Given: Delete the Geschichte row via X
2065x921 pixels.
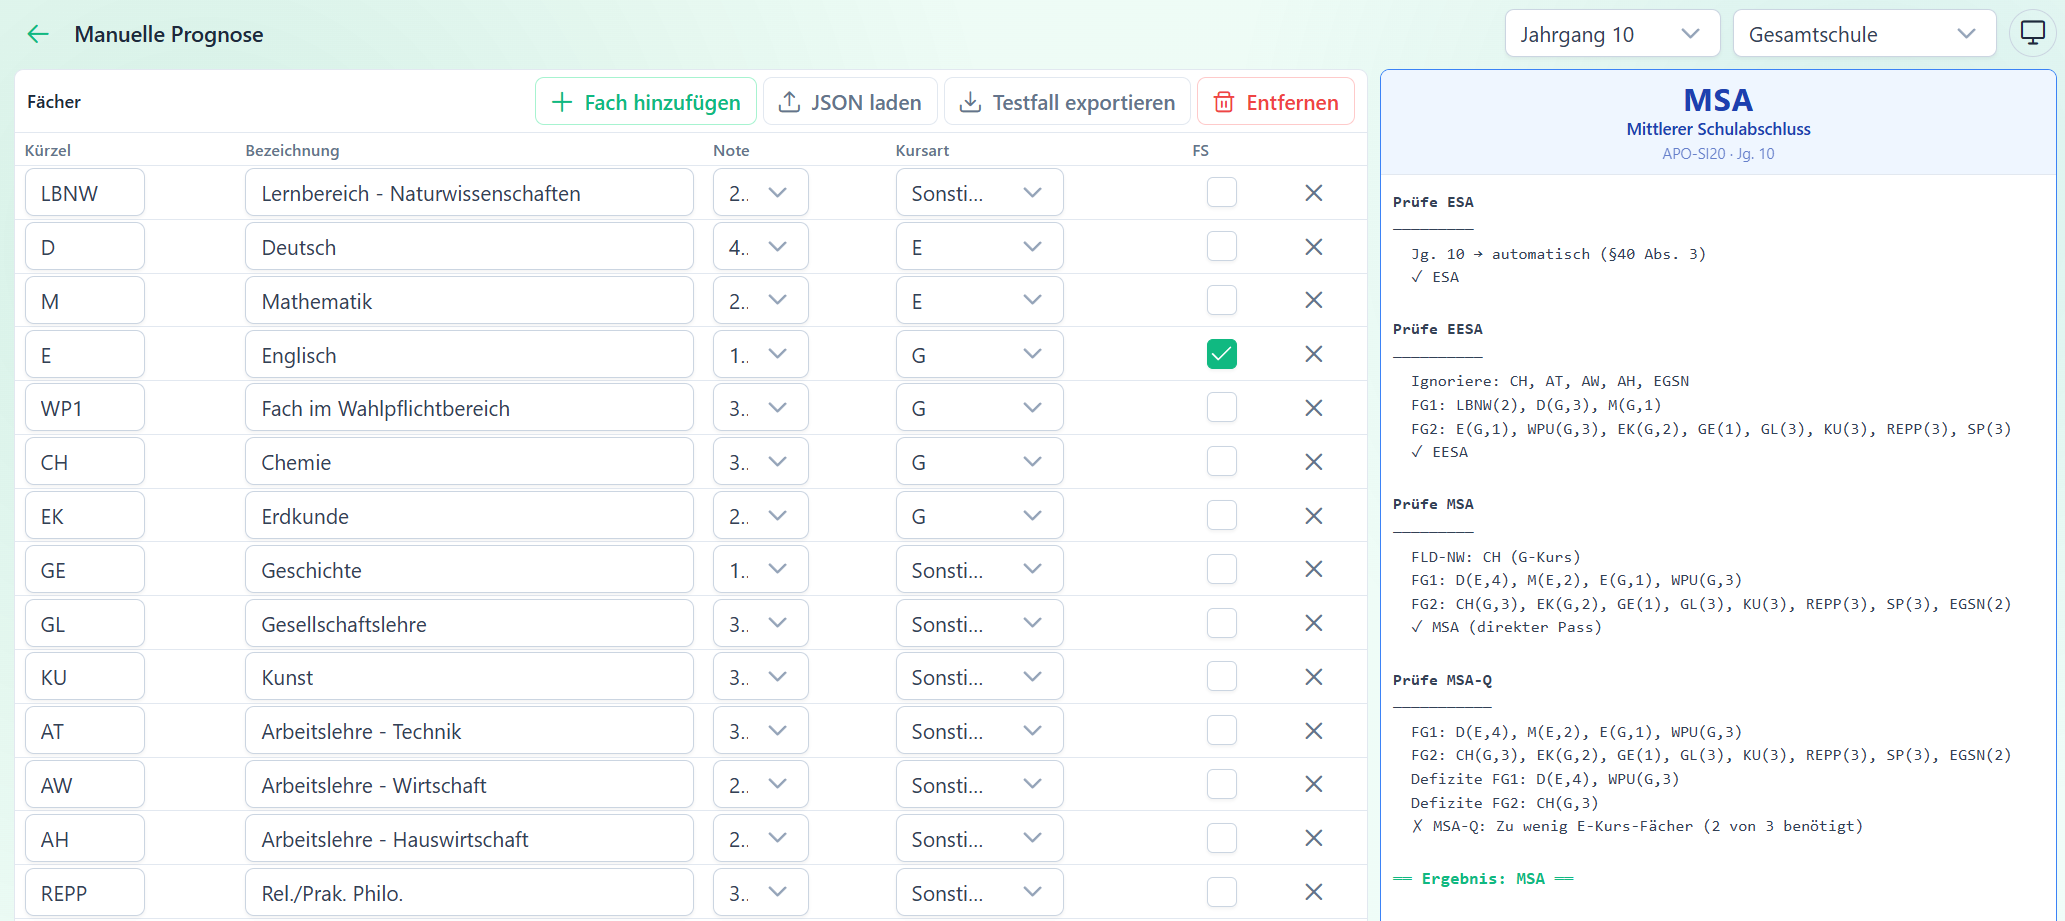Looking at the screenshot, I should click(1314, 569).
